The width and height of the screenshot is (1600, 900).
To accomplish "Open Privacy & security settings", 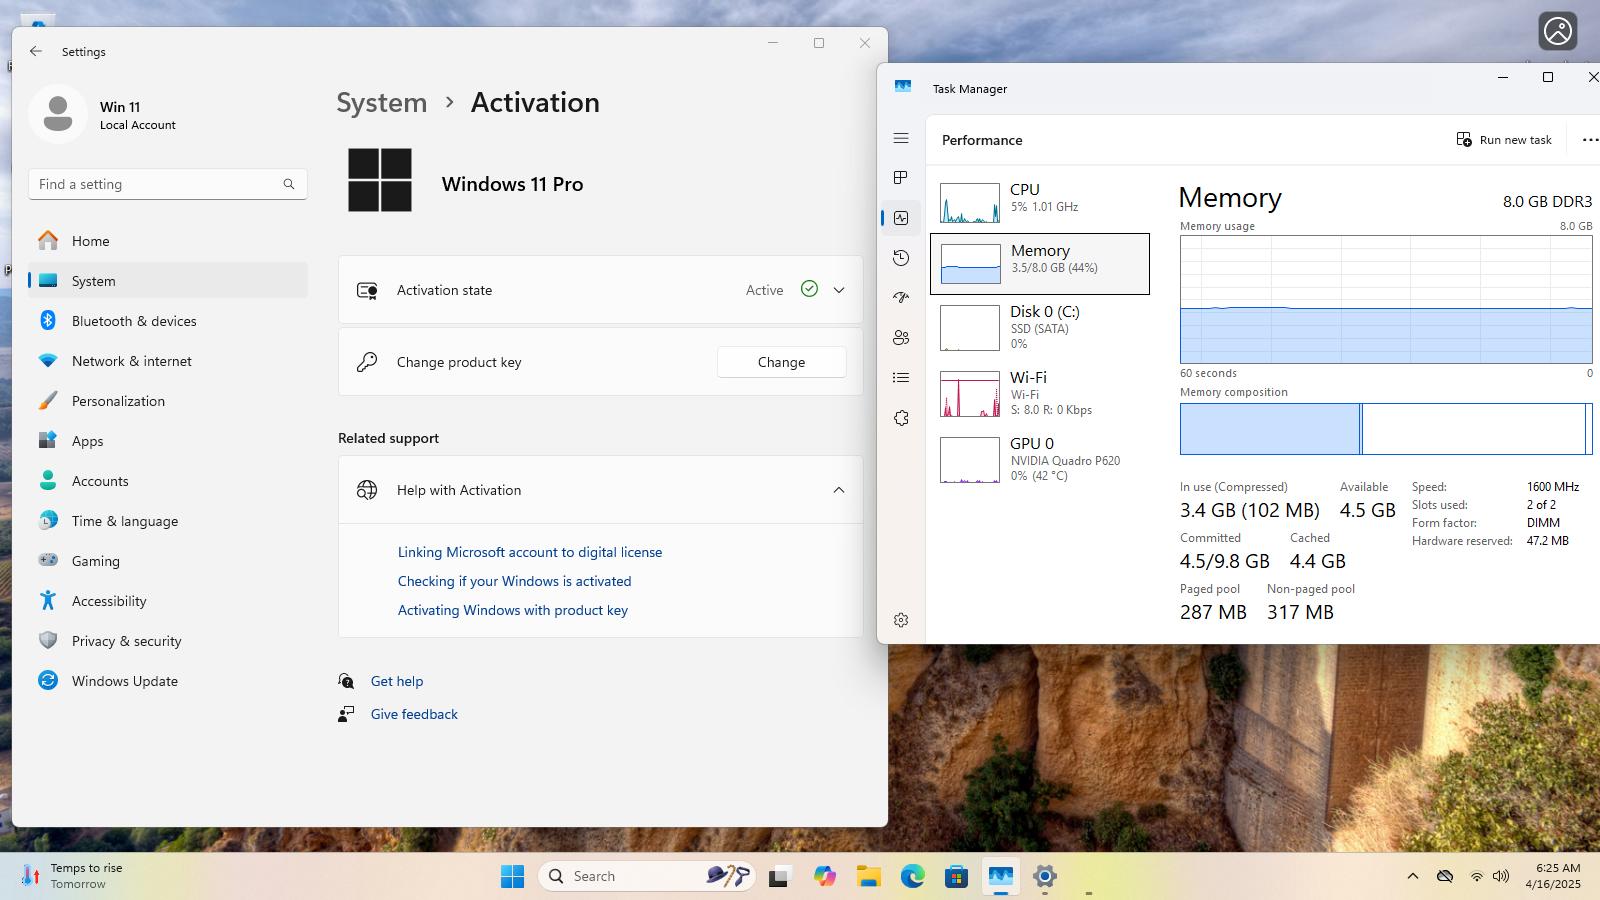I will [x=168, y=641].
